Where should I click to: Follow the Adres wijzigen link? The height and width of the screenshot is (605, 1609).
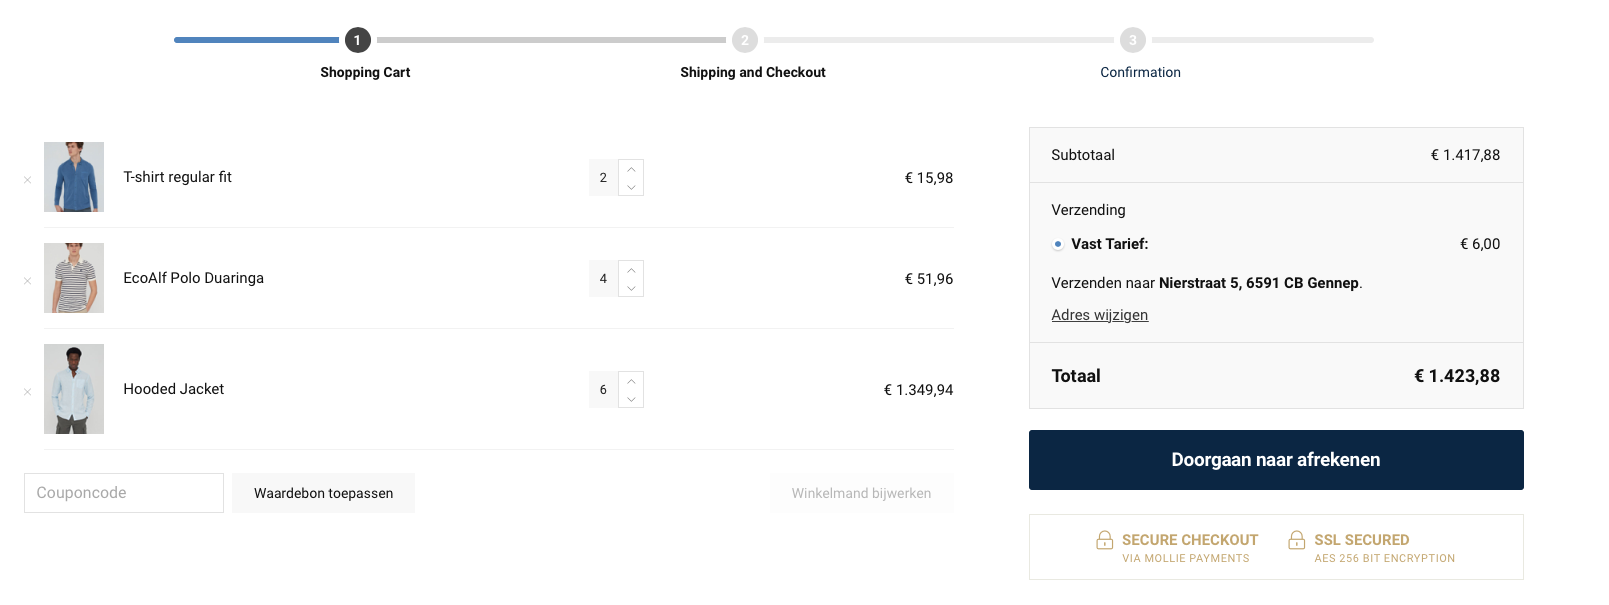click(x=1099, y=315)
